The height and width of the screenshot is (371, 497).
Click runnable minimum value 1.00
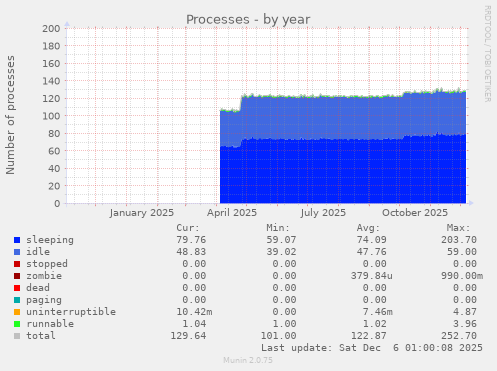coord(284,324)
